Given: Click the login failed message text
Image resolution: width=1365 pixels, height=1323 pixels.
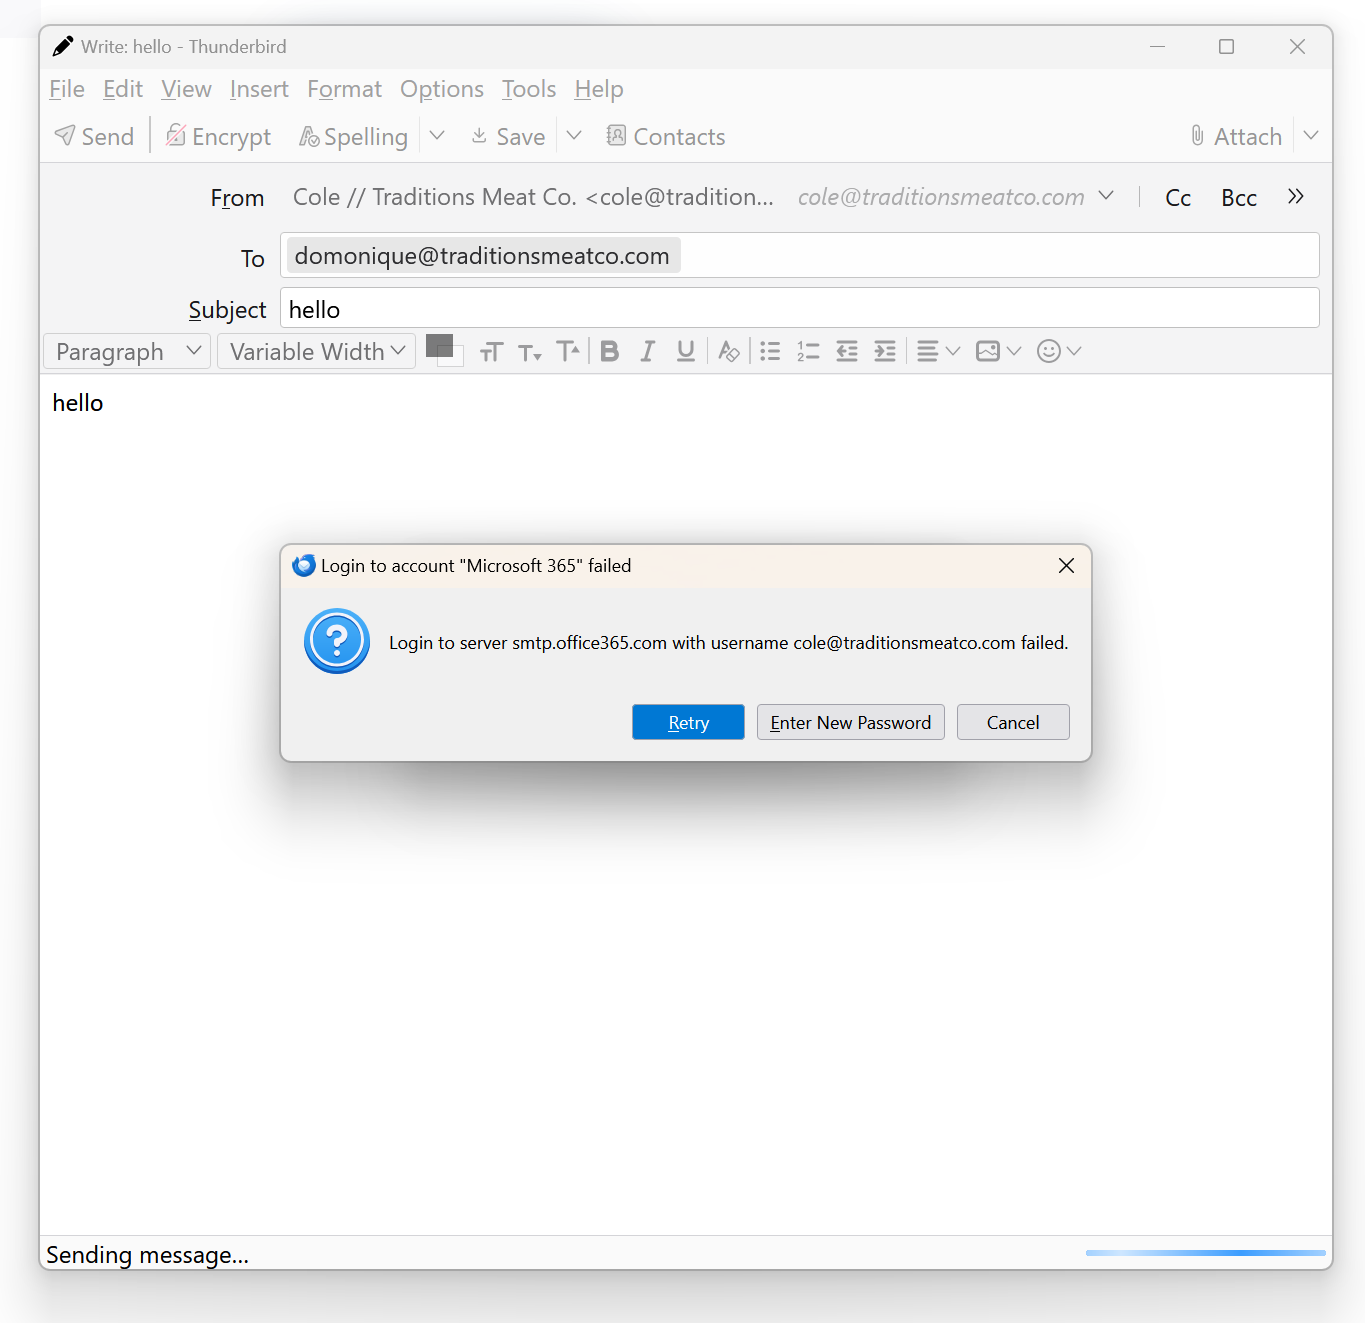Looking at the screenshot, I should 729,643.
